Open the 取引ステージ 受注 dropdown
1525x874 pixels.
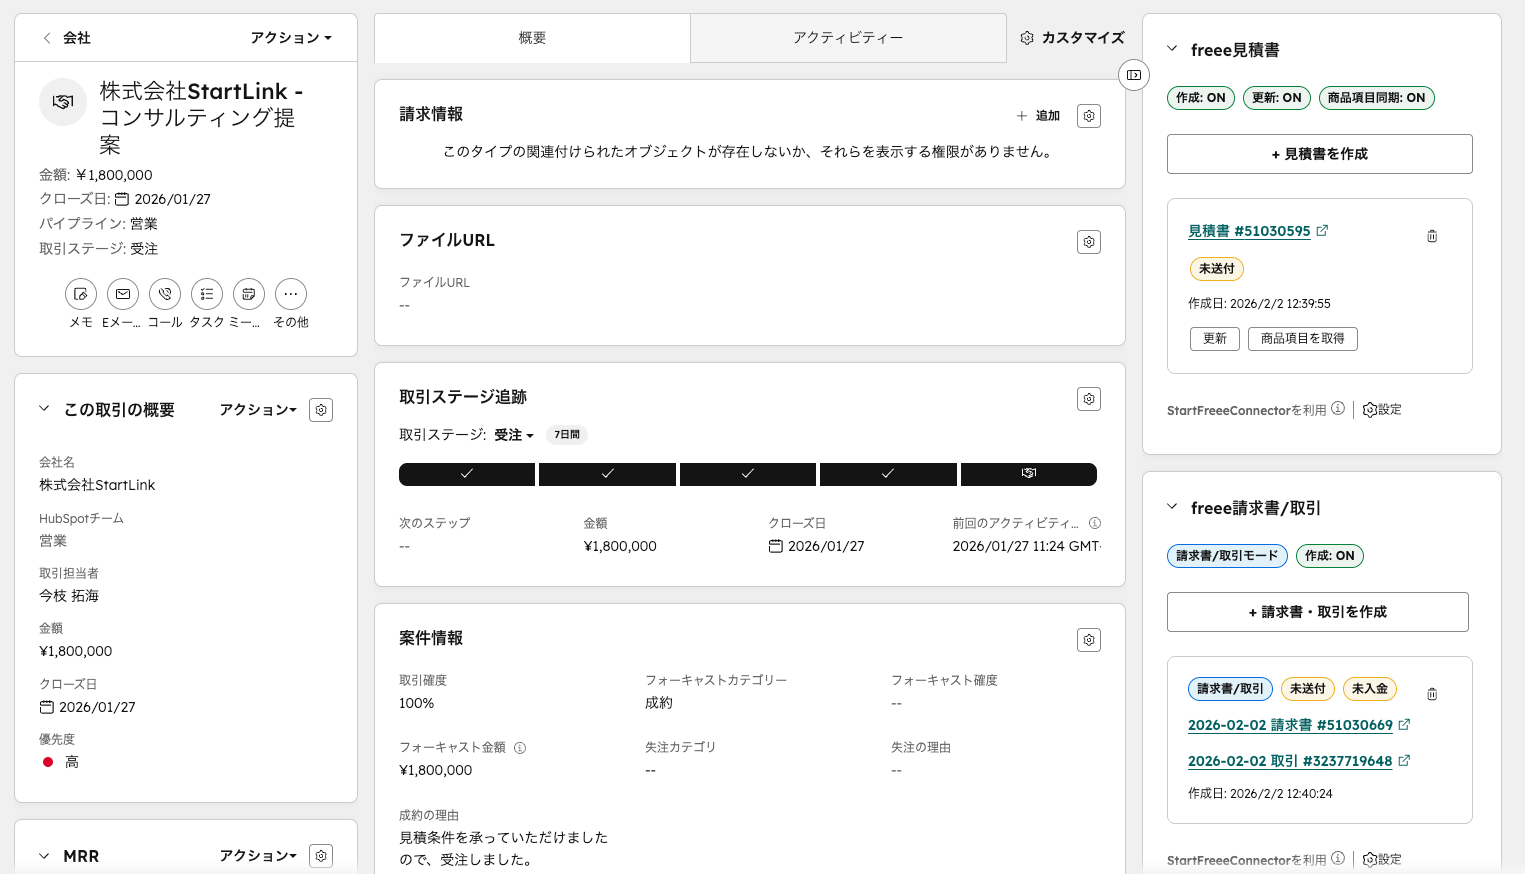[x=514, y=435]
